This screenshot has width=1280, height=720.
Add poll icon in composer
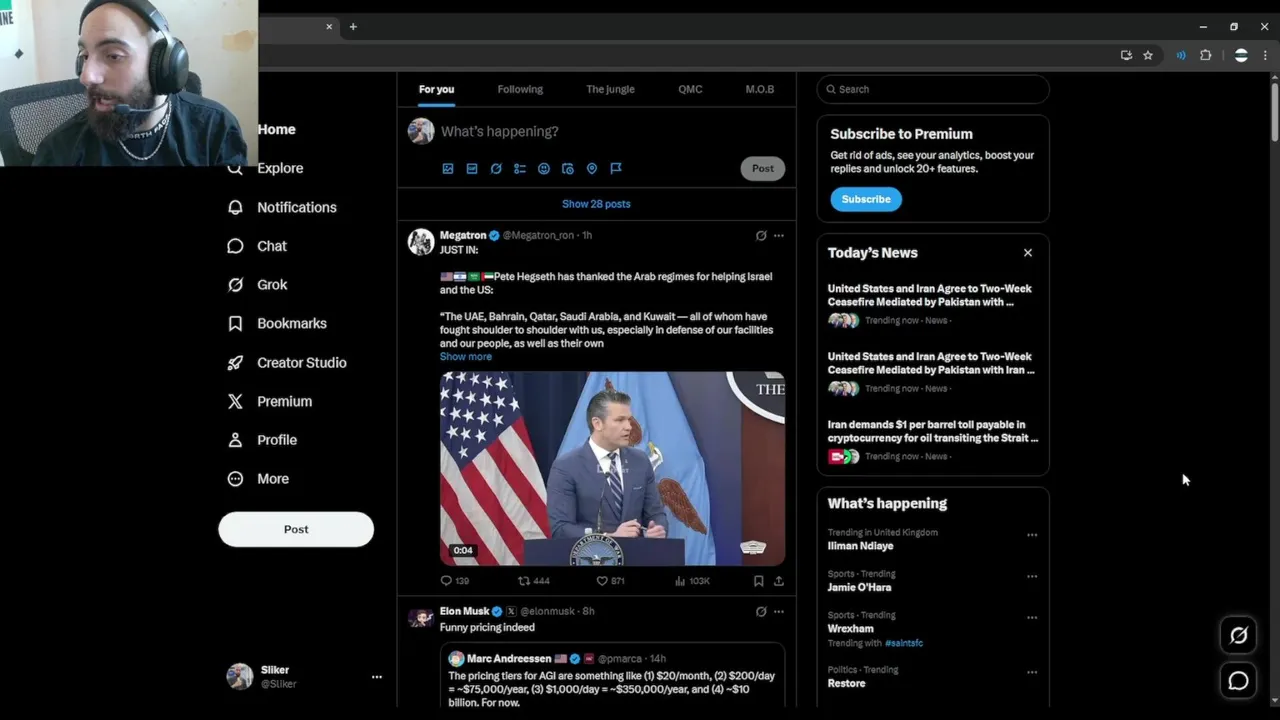click(520, 169)
